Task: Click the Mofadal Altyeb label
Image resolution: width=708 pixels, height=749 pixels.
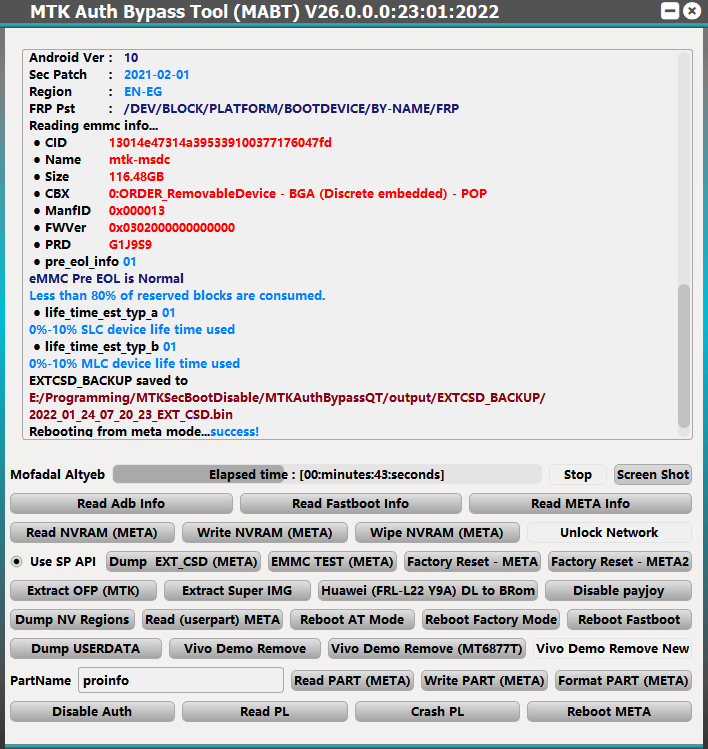Action: [57, 474]
